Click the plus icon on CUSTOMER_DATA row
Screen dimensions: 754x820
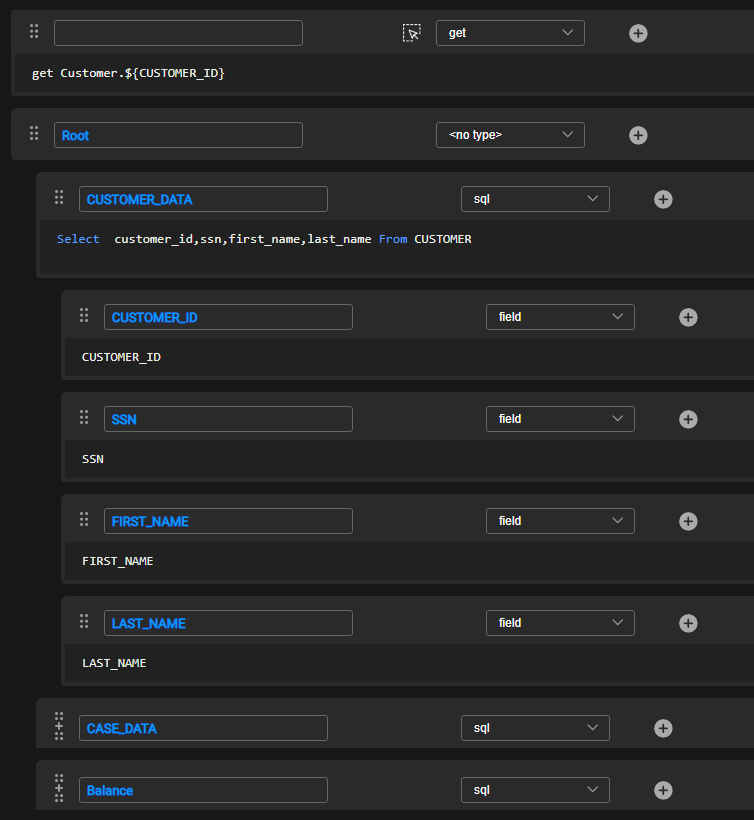click(663, 199)
